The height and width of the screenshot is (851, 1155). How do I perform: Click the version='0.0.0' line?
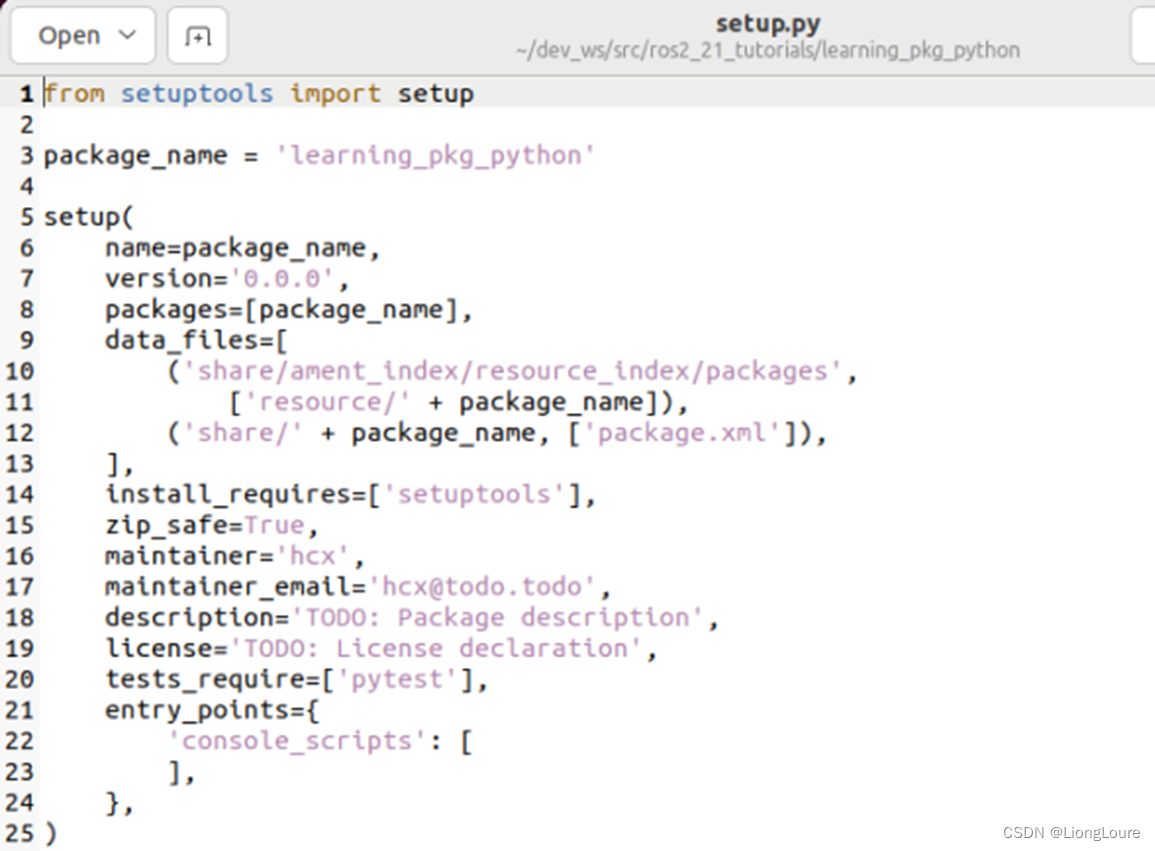[227, 279]
